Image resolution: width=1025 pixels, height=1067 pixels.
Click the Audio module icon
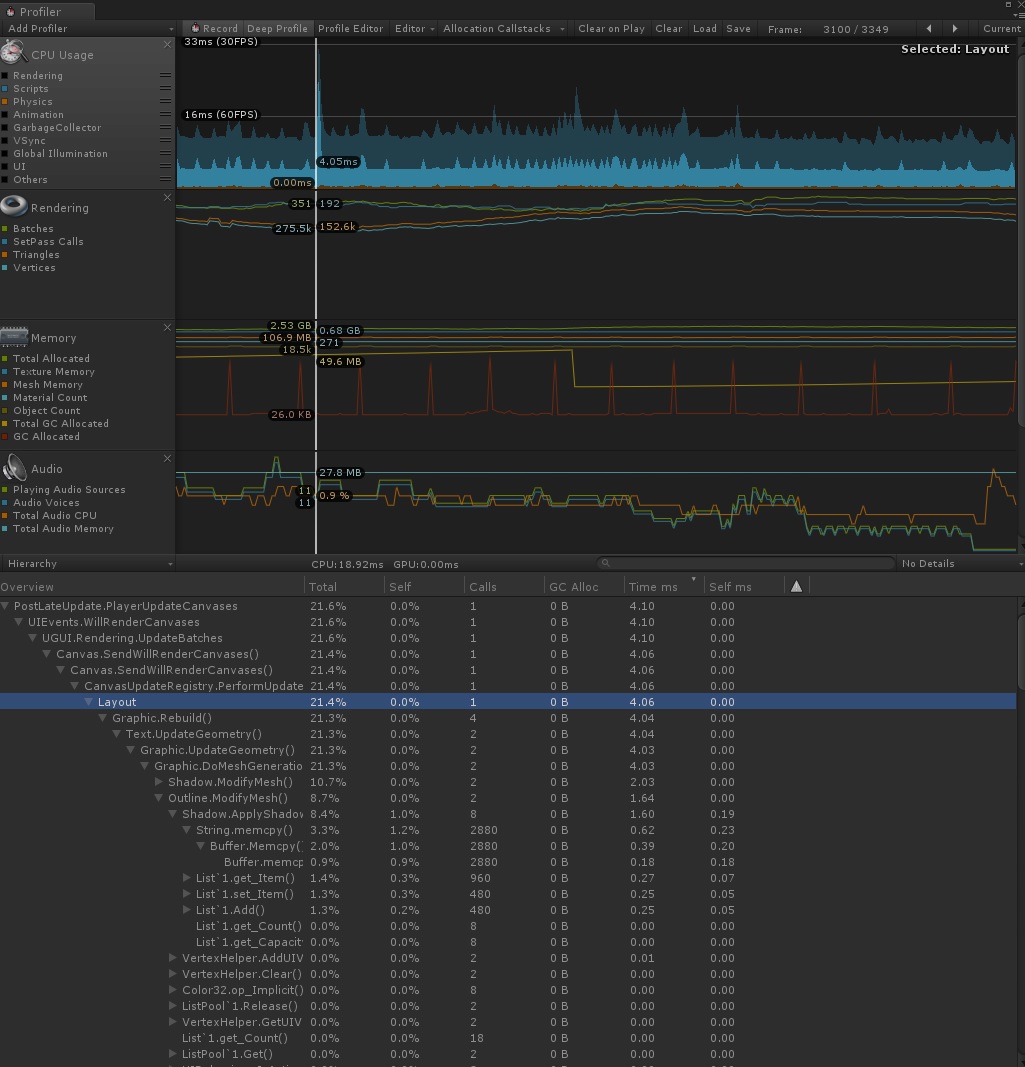coord(13,467)
